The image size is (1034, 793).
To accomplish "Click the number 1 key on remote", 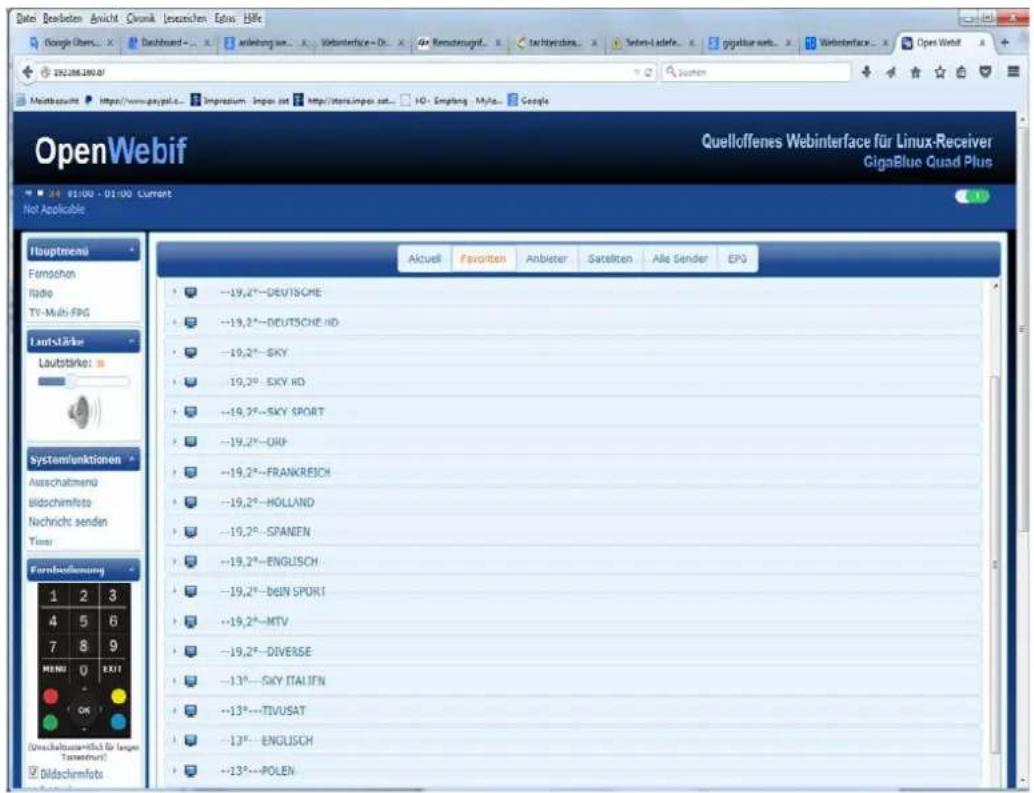I will pyautogui.click(x=54, y=596).
